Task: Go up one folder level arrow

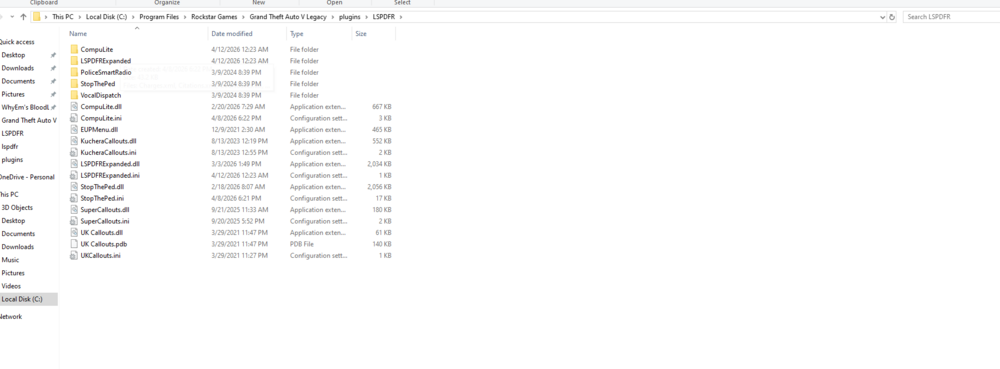Action: coord(24,17)
